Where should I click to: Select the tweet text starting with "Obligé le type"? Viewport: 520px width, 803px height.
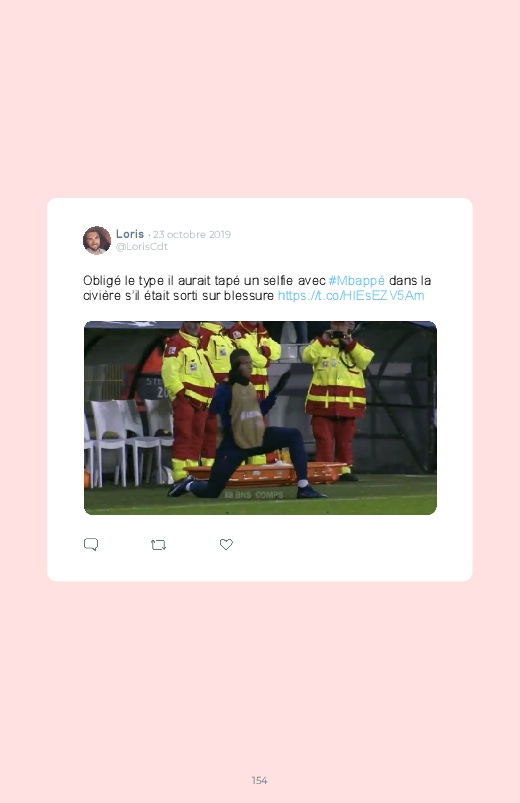pos(257,288)
